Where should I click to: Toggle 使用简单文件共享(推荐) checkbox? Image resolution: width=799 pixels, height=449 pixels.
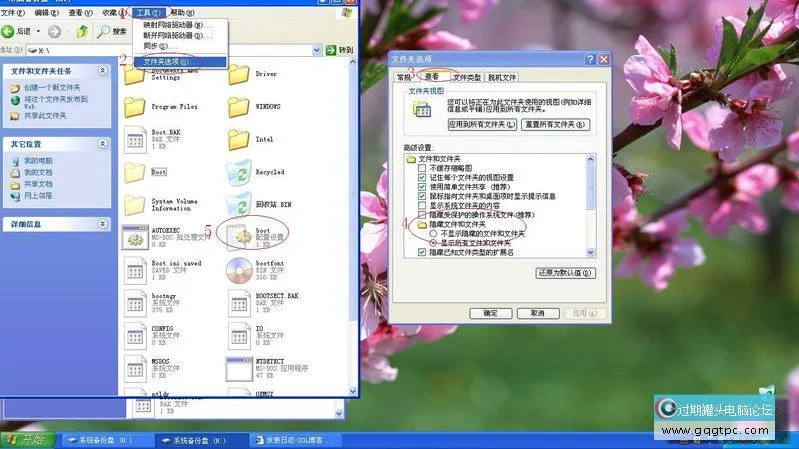pos(422,187)
